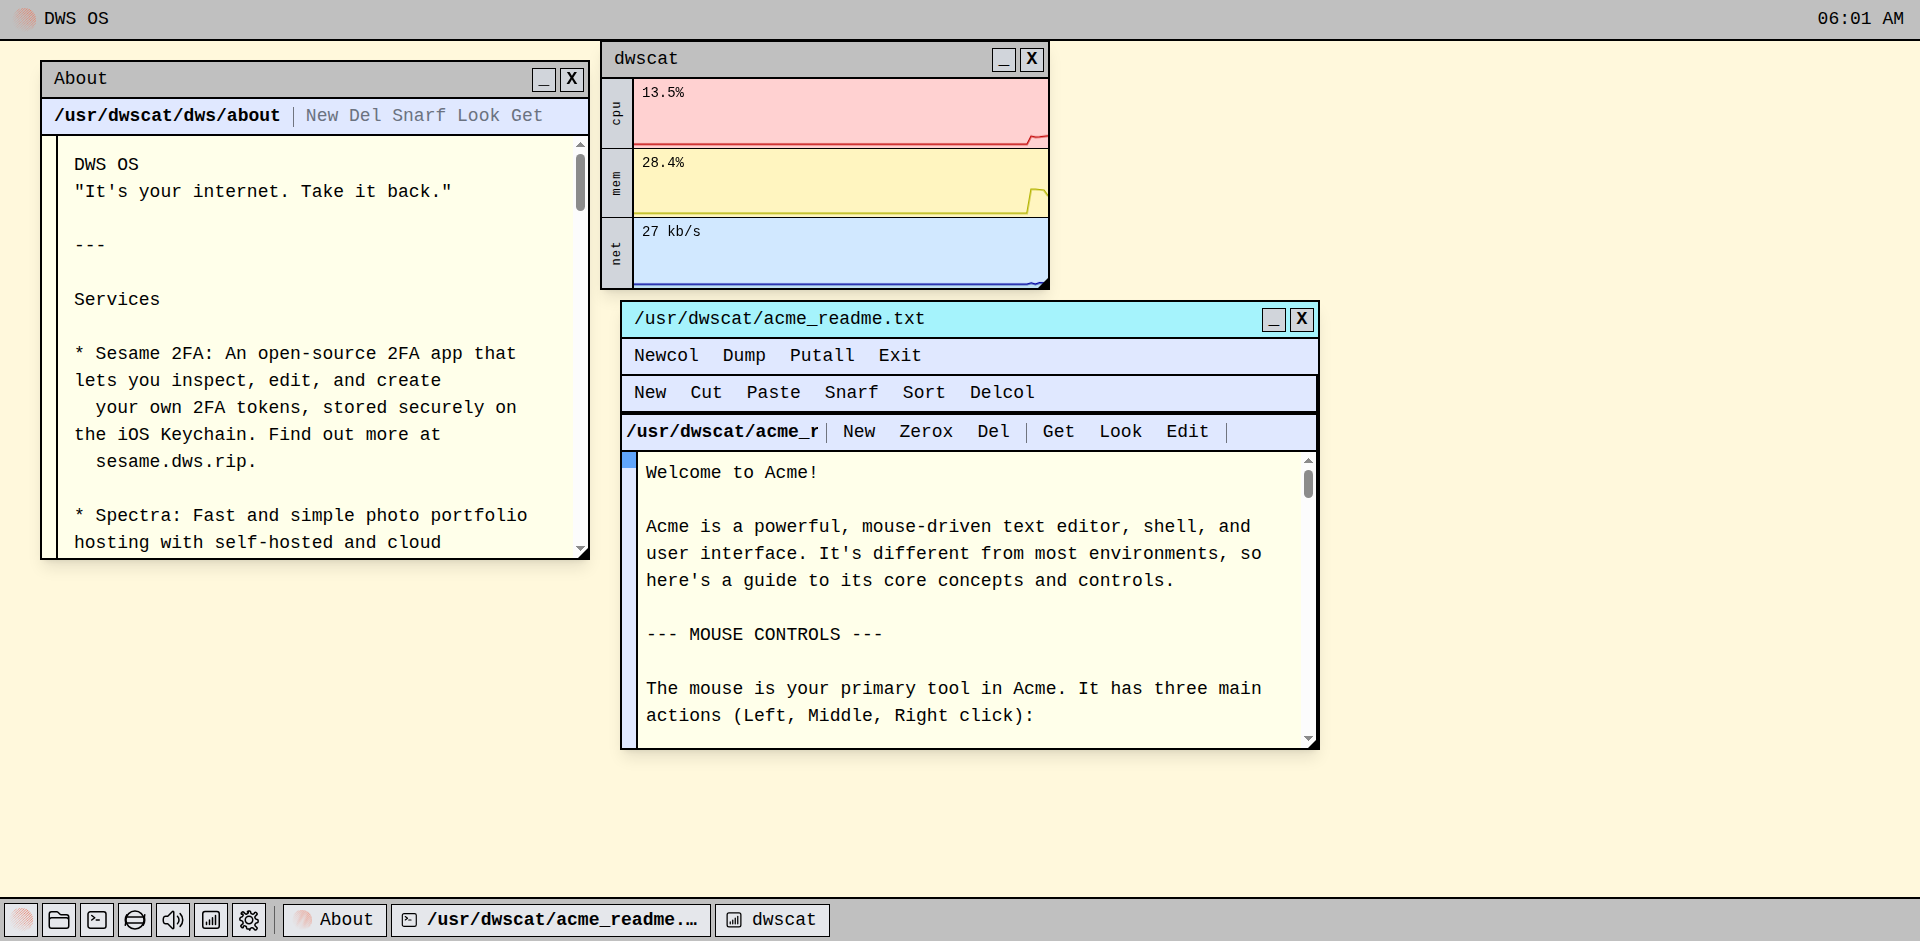Minimize the dwscat monitor window

(x=1004, y=59)
